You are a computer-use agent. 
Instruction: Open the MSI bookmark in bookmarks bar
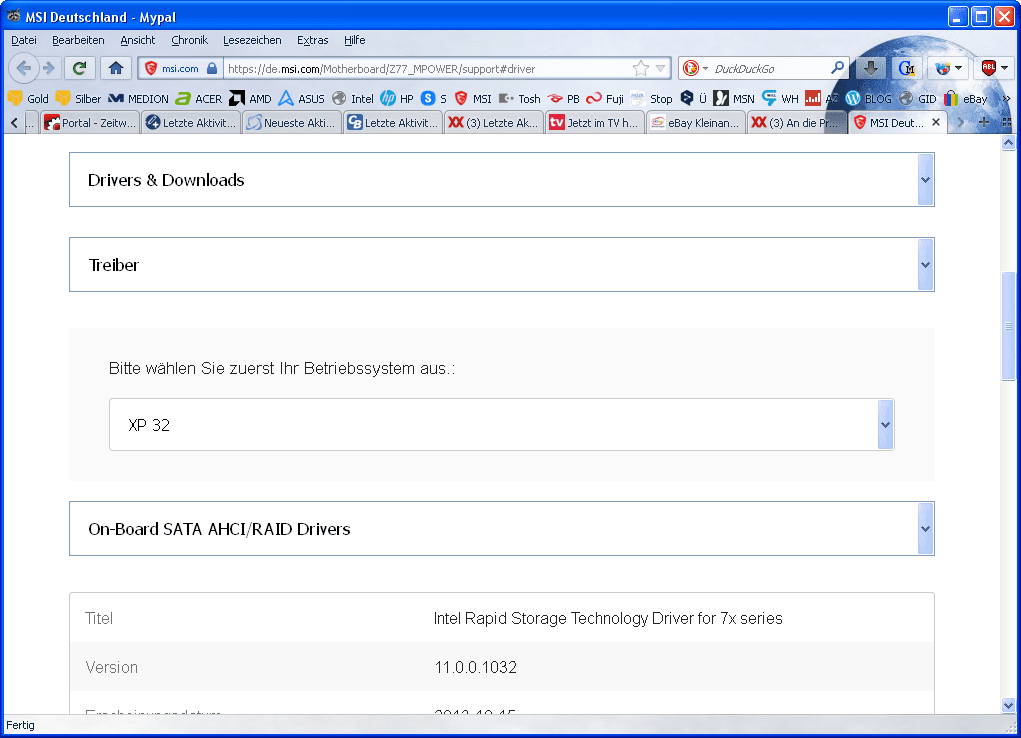click(473, 99)
